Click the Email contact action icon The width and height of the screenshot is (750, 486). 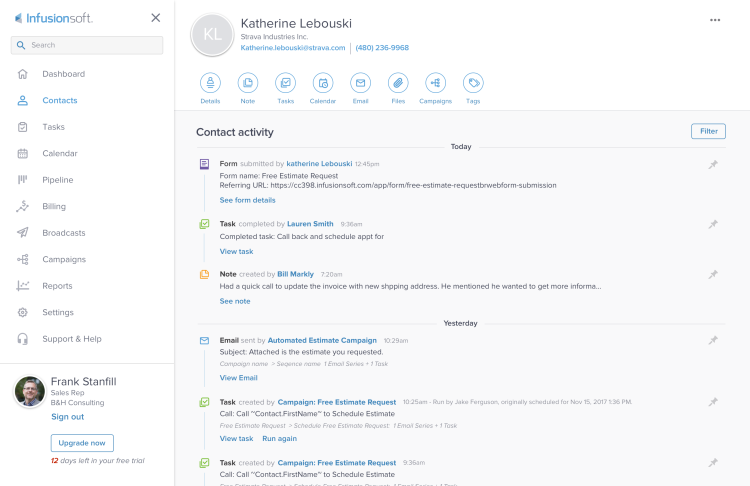tap(361, 83)
